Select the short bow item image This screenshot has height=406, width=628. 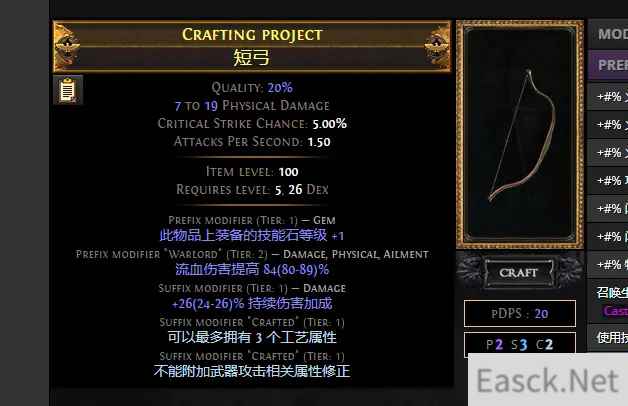(520, 135)
